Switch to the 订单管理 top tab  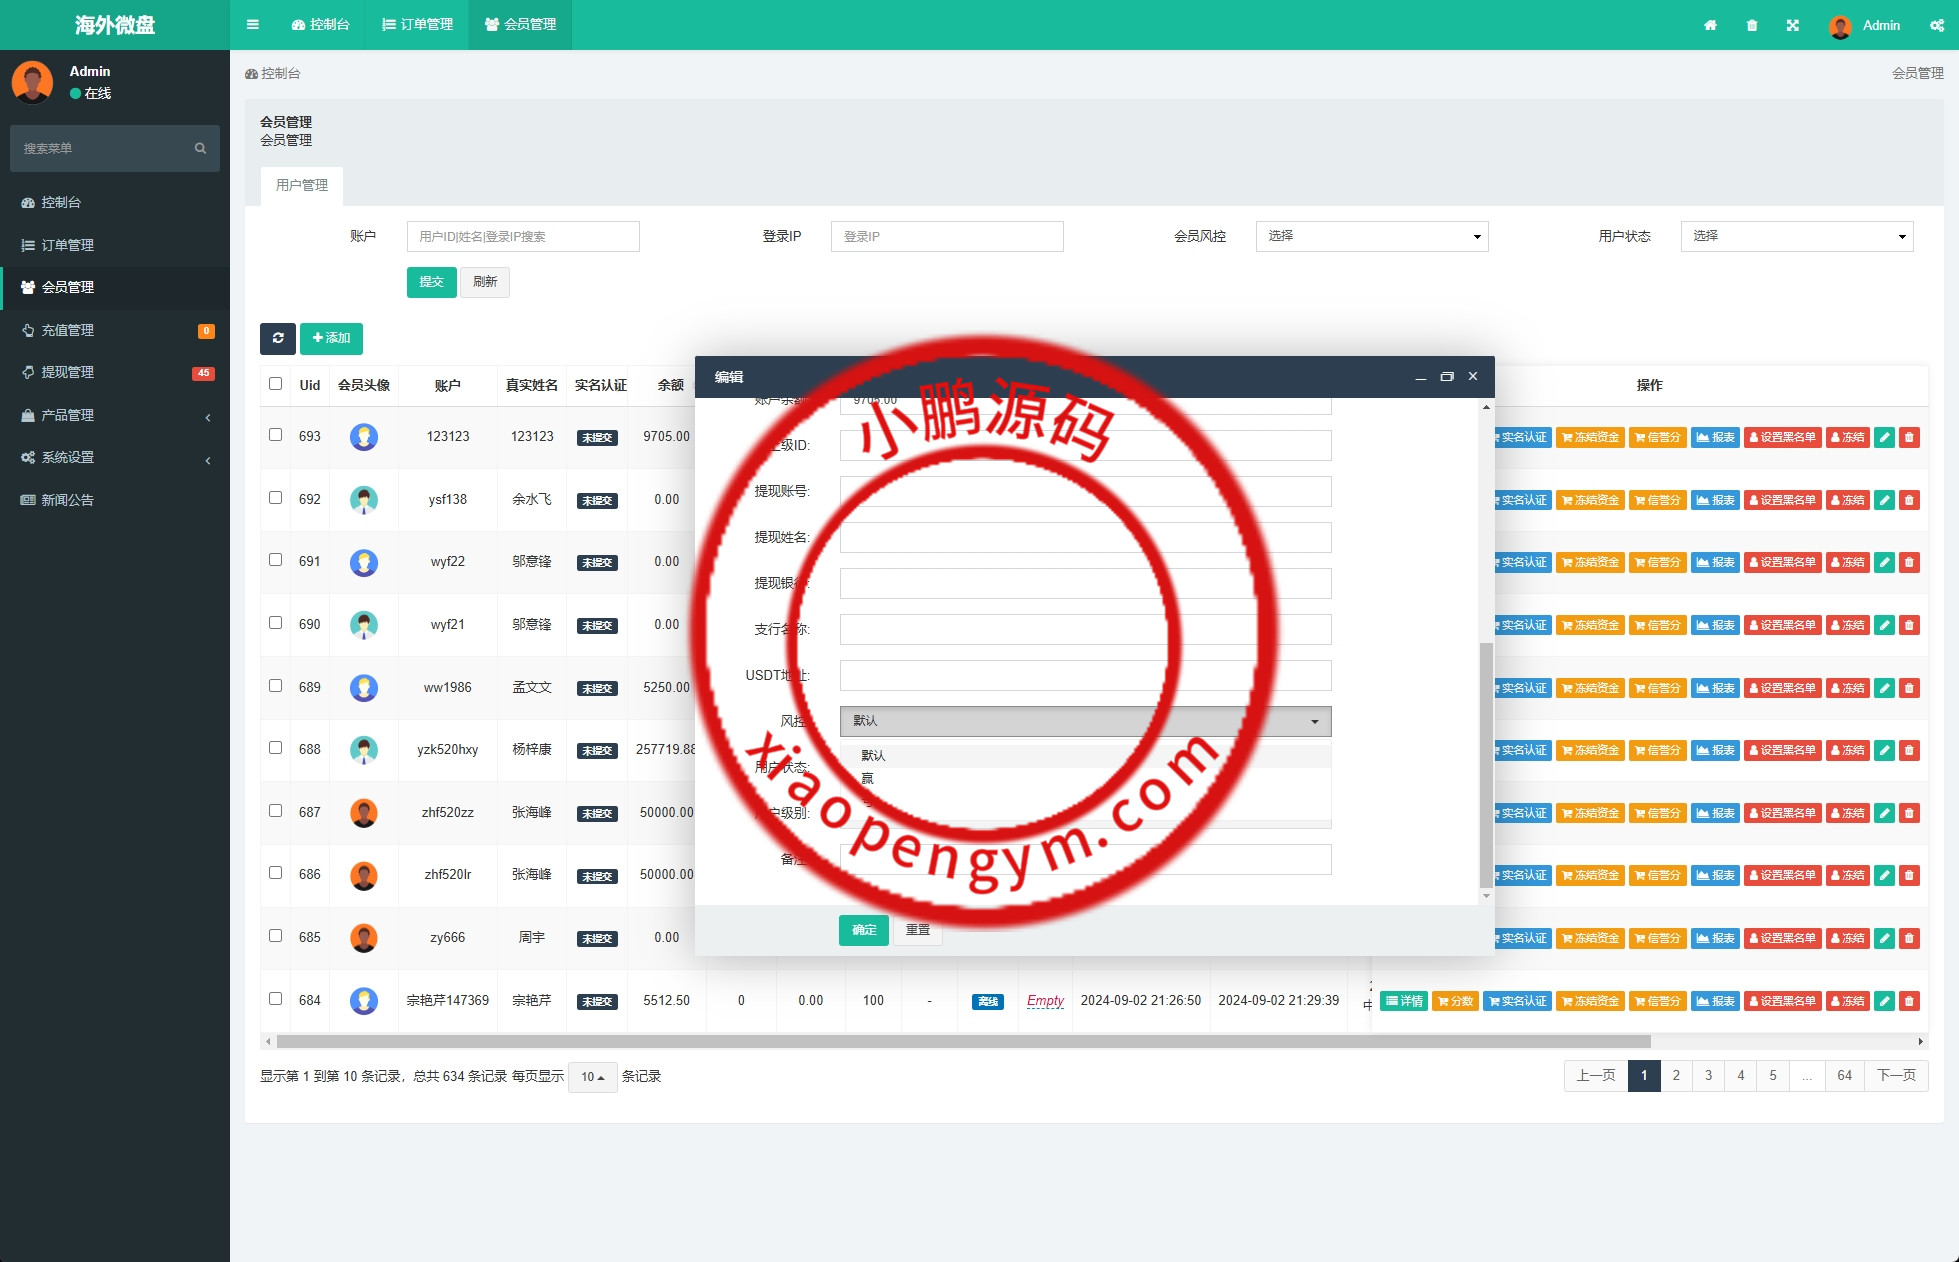[x=418, y=25]
